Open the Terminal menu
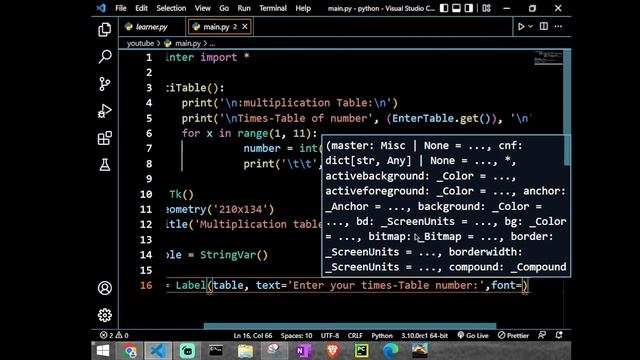Image resolution: width=640 pixels, height=360 pixels. pyautogui.click(x=273, y=8)
